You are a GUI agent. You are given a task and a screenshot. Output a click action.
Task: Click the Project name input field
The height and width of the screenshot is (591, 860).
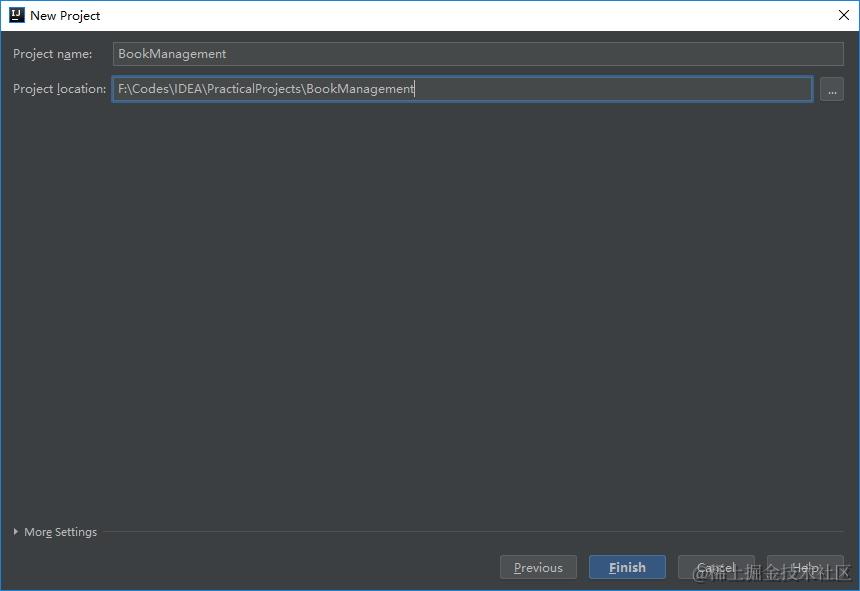[478, 54]
